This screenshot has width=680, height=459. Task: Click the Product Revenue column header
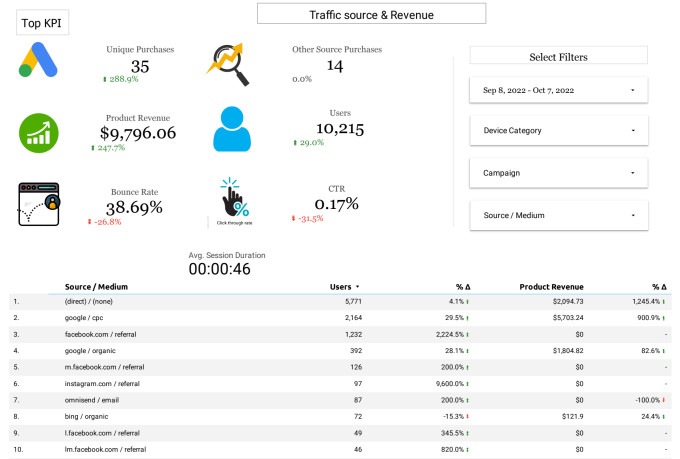[551, 287]
